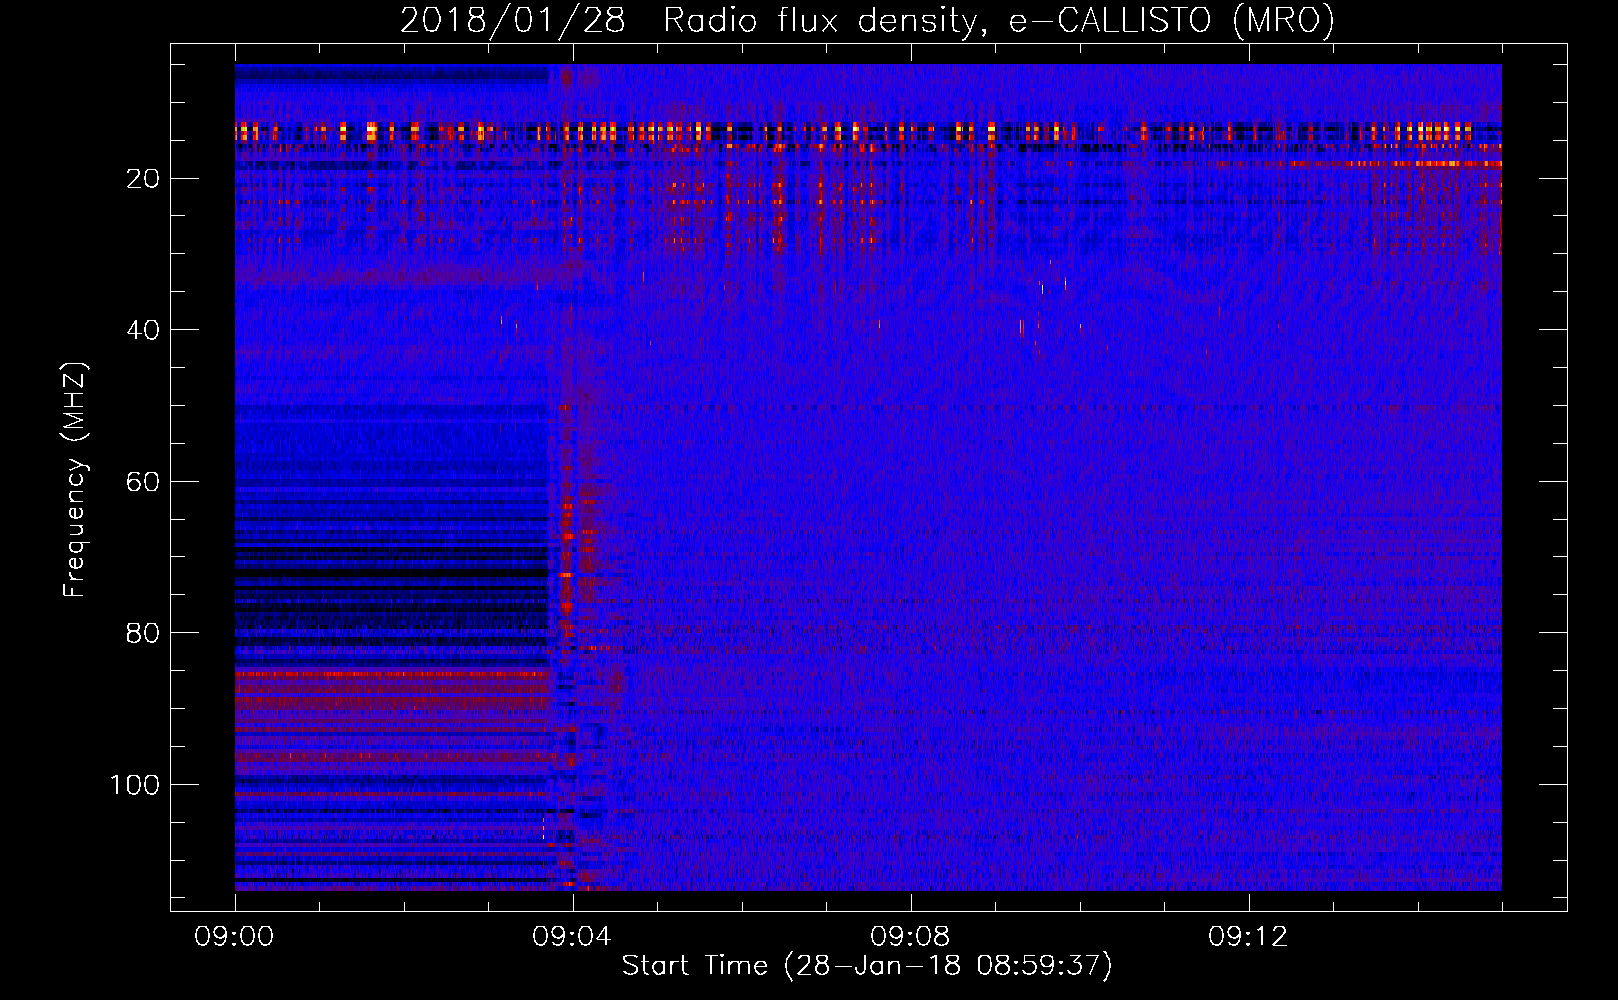The height and width of the screenshot is (1000, 1618).
Task: Click the 80 MHz frequency tick label
Action: pyautogui.click(x=143, y=633)
